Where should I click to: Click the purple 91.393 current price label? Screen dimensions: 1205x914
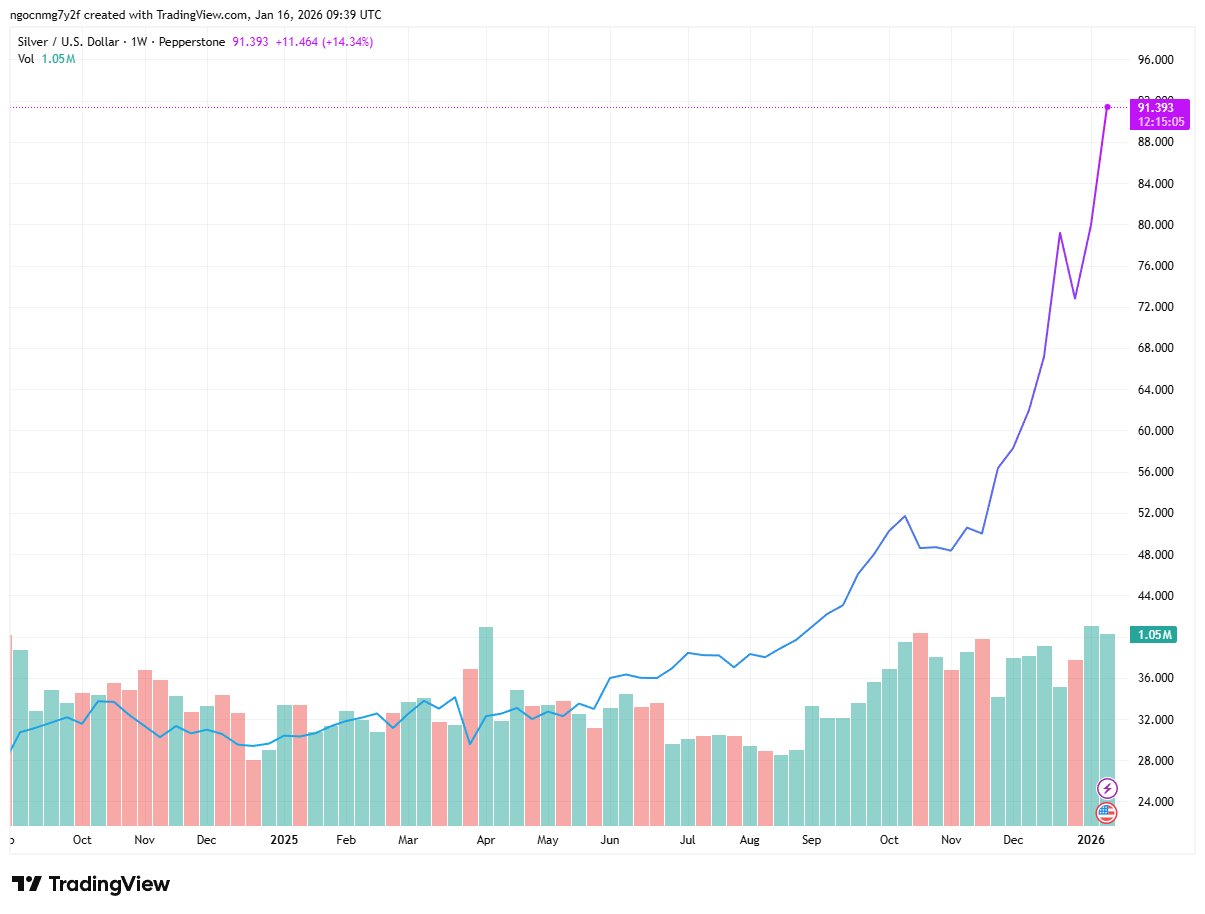[1160, 107]
